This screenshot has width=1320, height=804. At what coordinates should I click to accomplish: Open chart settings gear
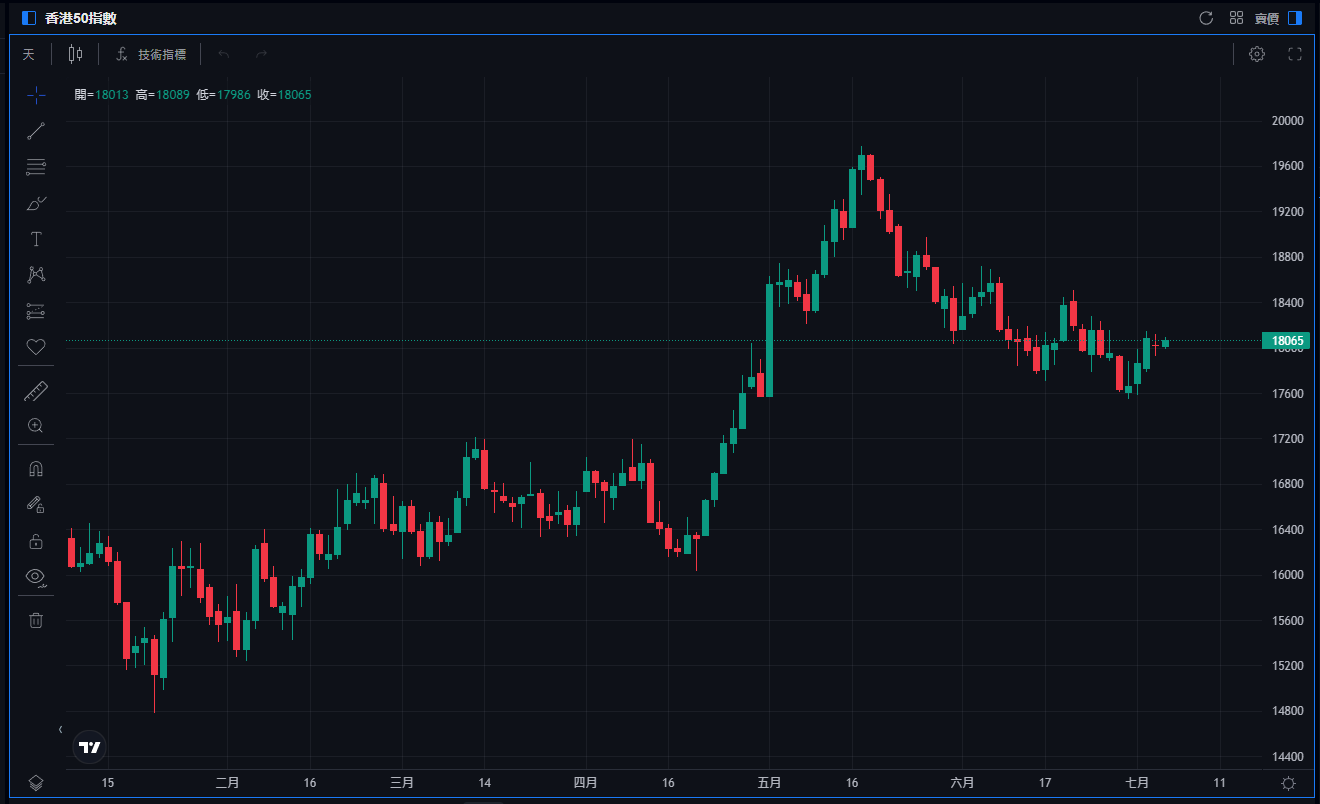pyautogui.click(x=1257, y=54)
